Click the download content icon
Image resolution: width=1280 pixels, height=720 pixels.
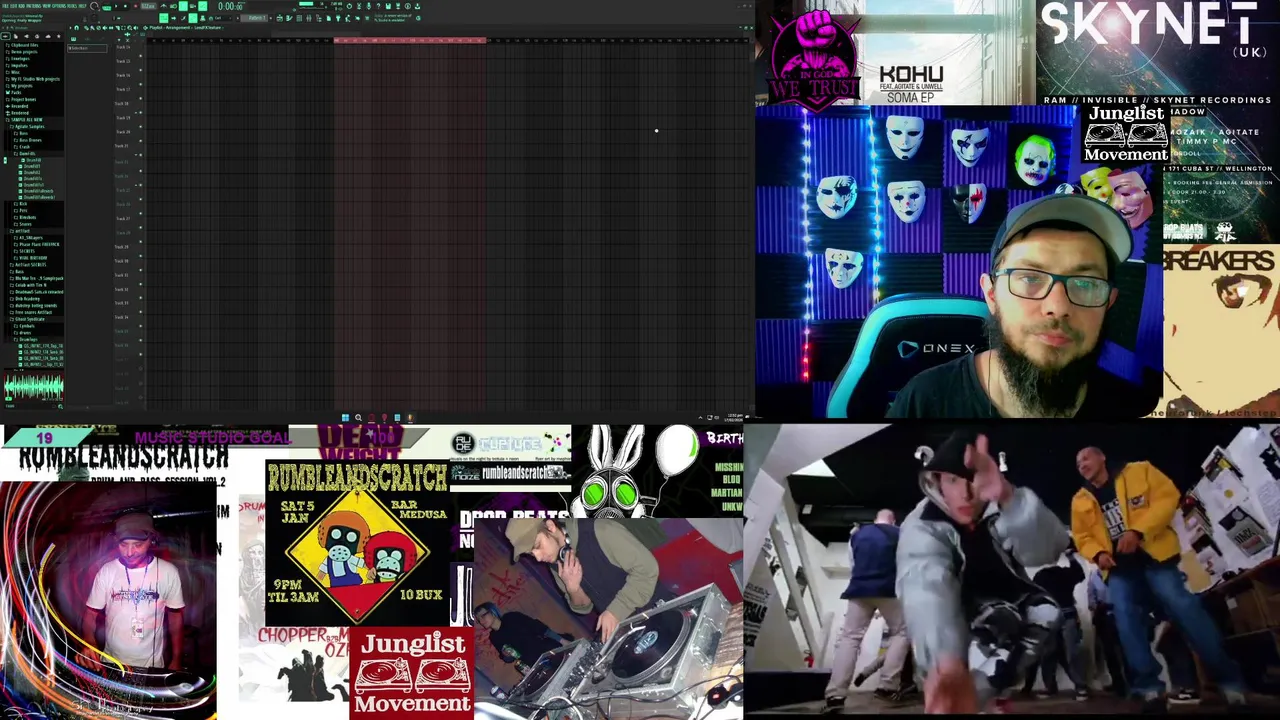417,6
